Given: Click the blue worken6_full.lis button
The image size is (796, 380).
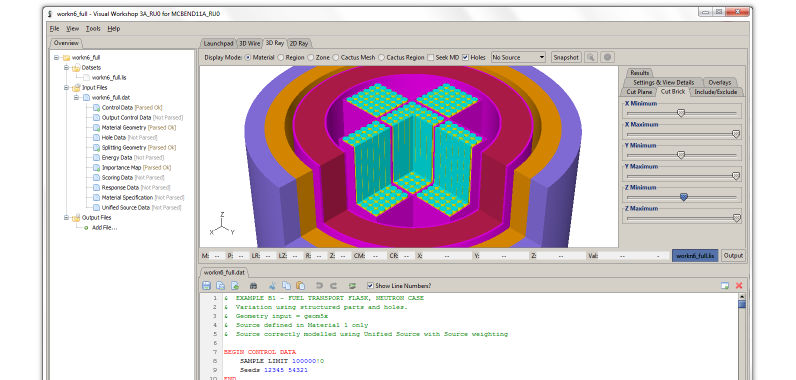Looking at the screenshot, I should (x=695, y=256).
